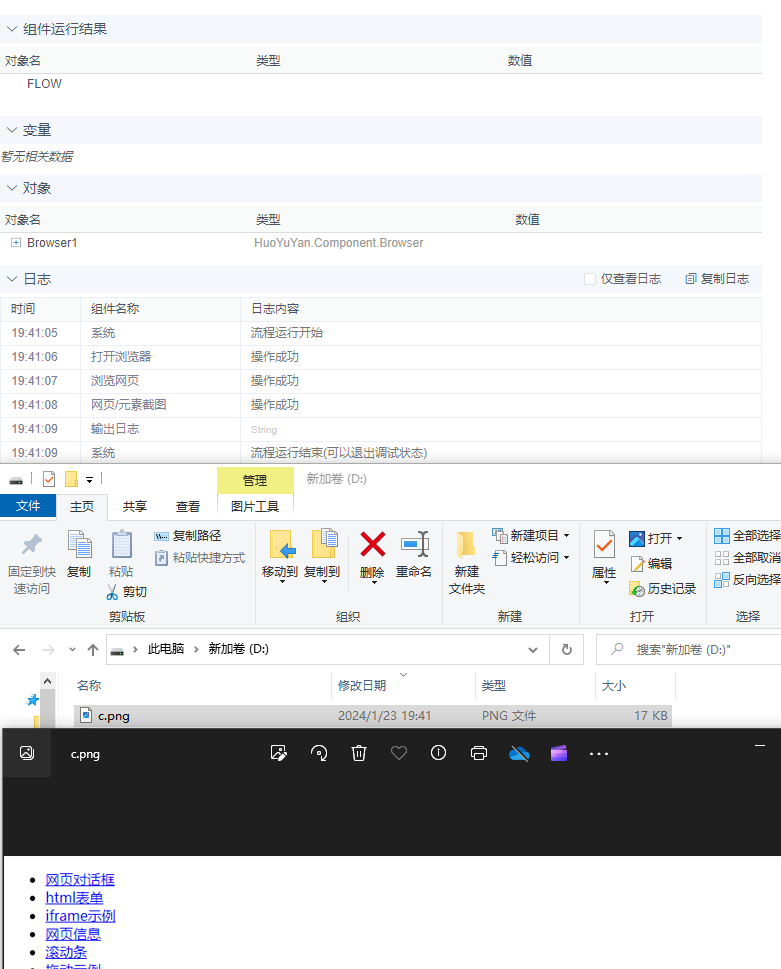Click the iframe示例 link
781x969 pixels.
[80, 916]
